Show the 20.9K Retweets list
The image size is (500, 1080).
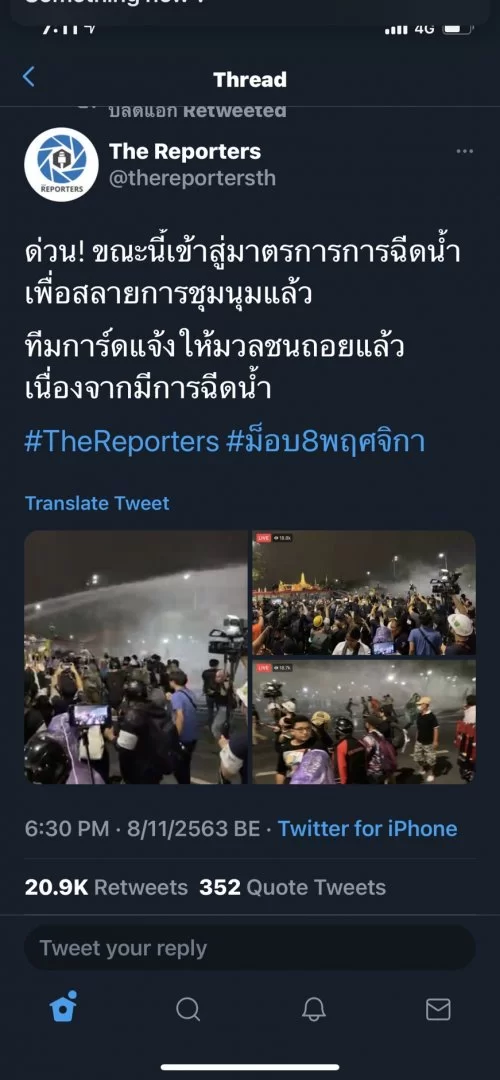click(x=106, y=887)
